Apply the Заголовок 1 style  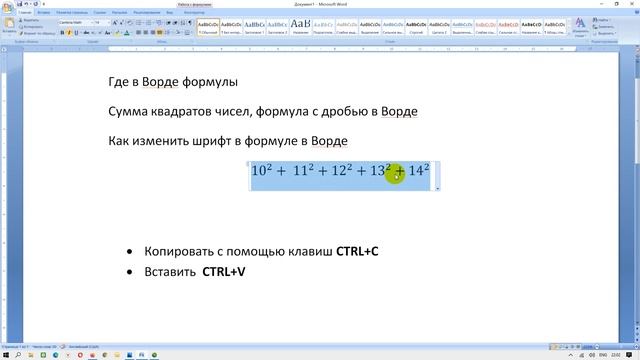click(x=254, y=27)
